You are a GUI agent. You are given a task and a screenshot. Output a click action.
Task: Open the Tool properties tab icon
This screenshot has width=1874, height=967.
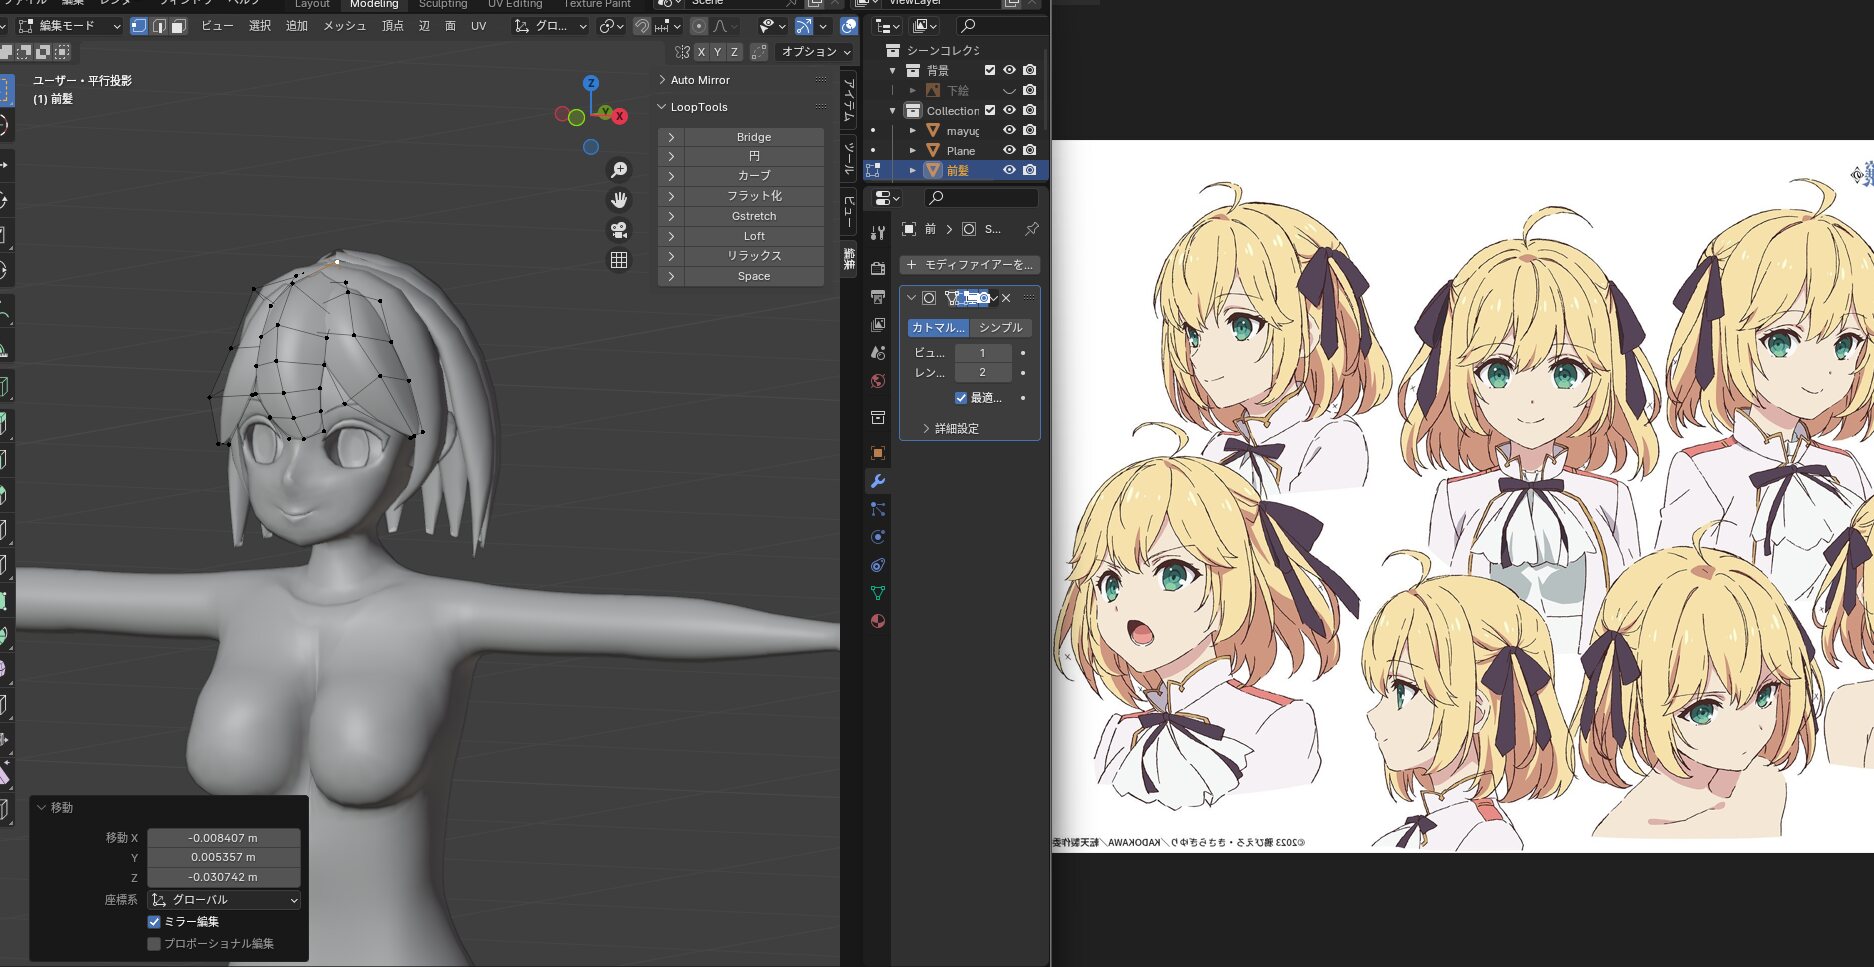878,232
